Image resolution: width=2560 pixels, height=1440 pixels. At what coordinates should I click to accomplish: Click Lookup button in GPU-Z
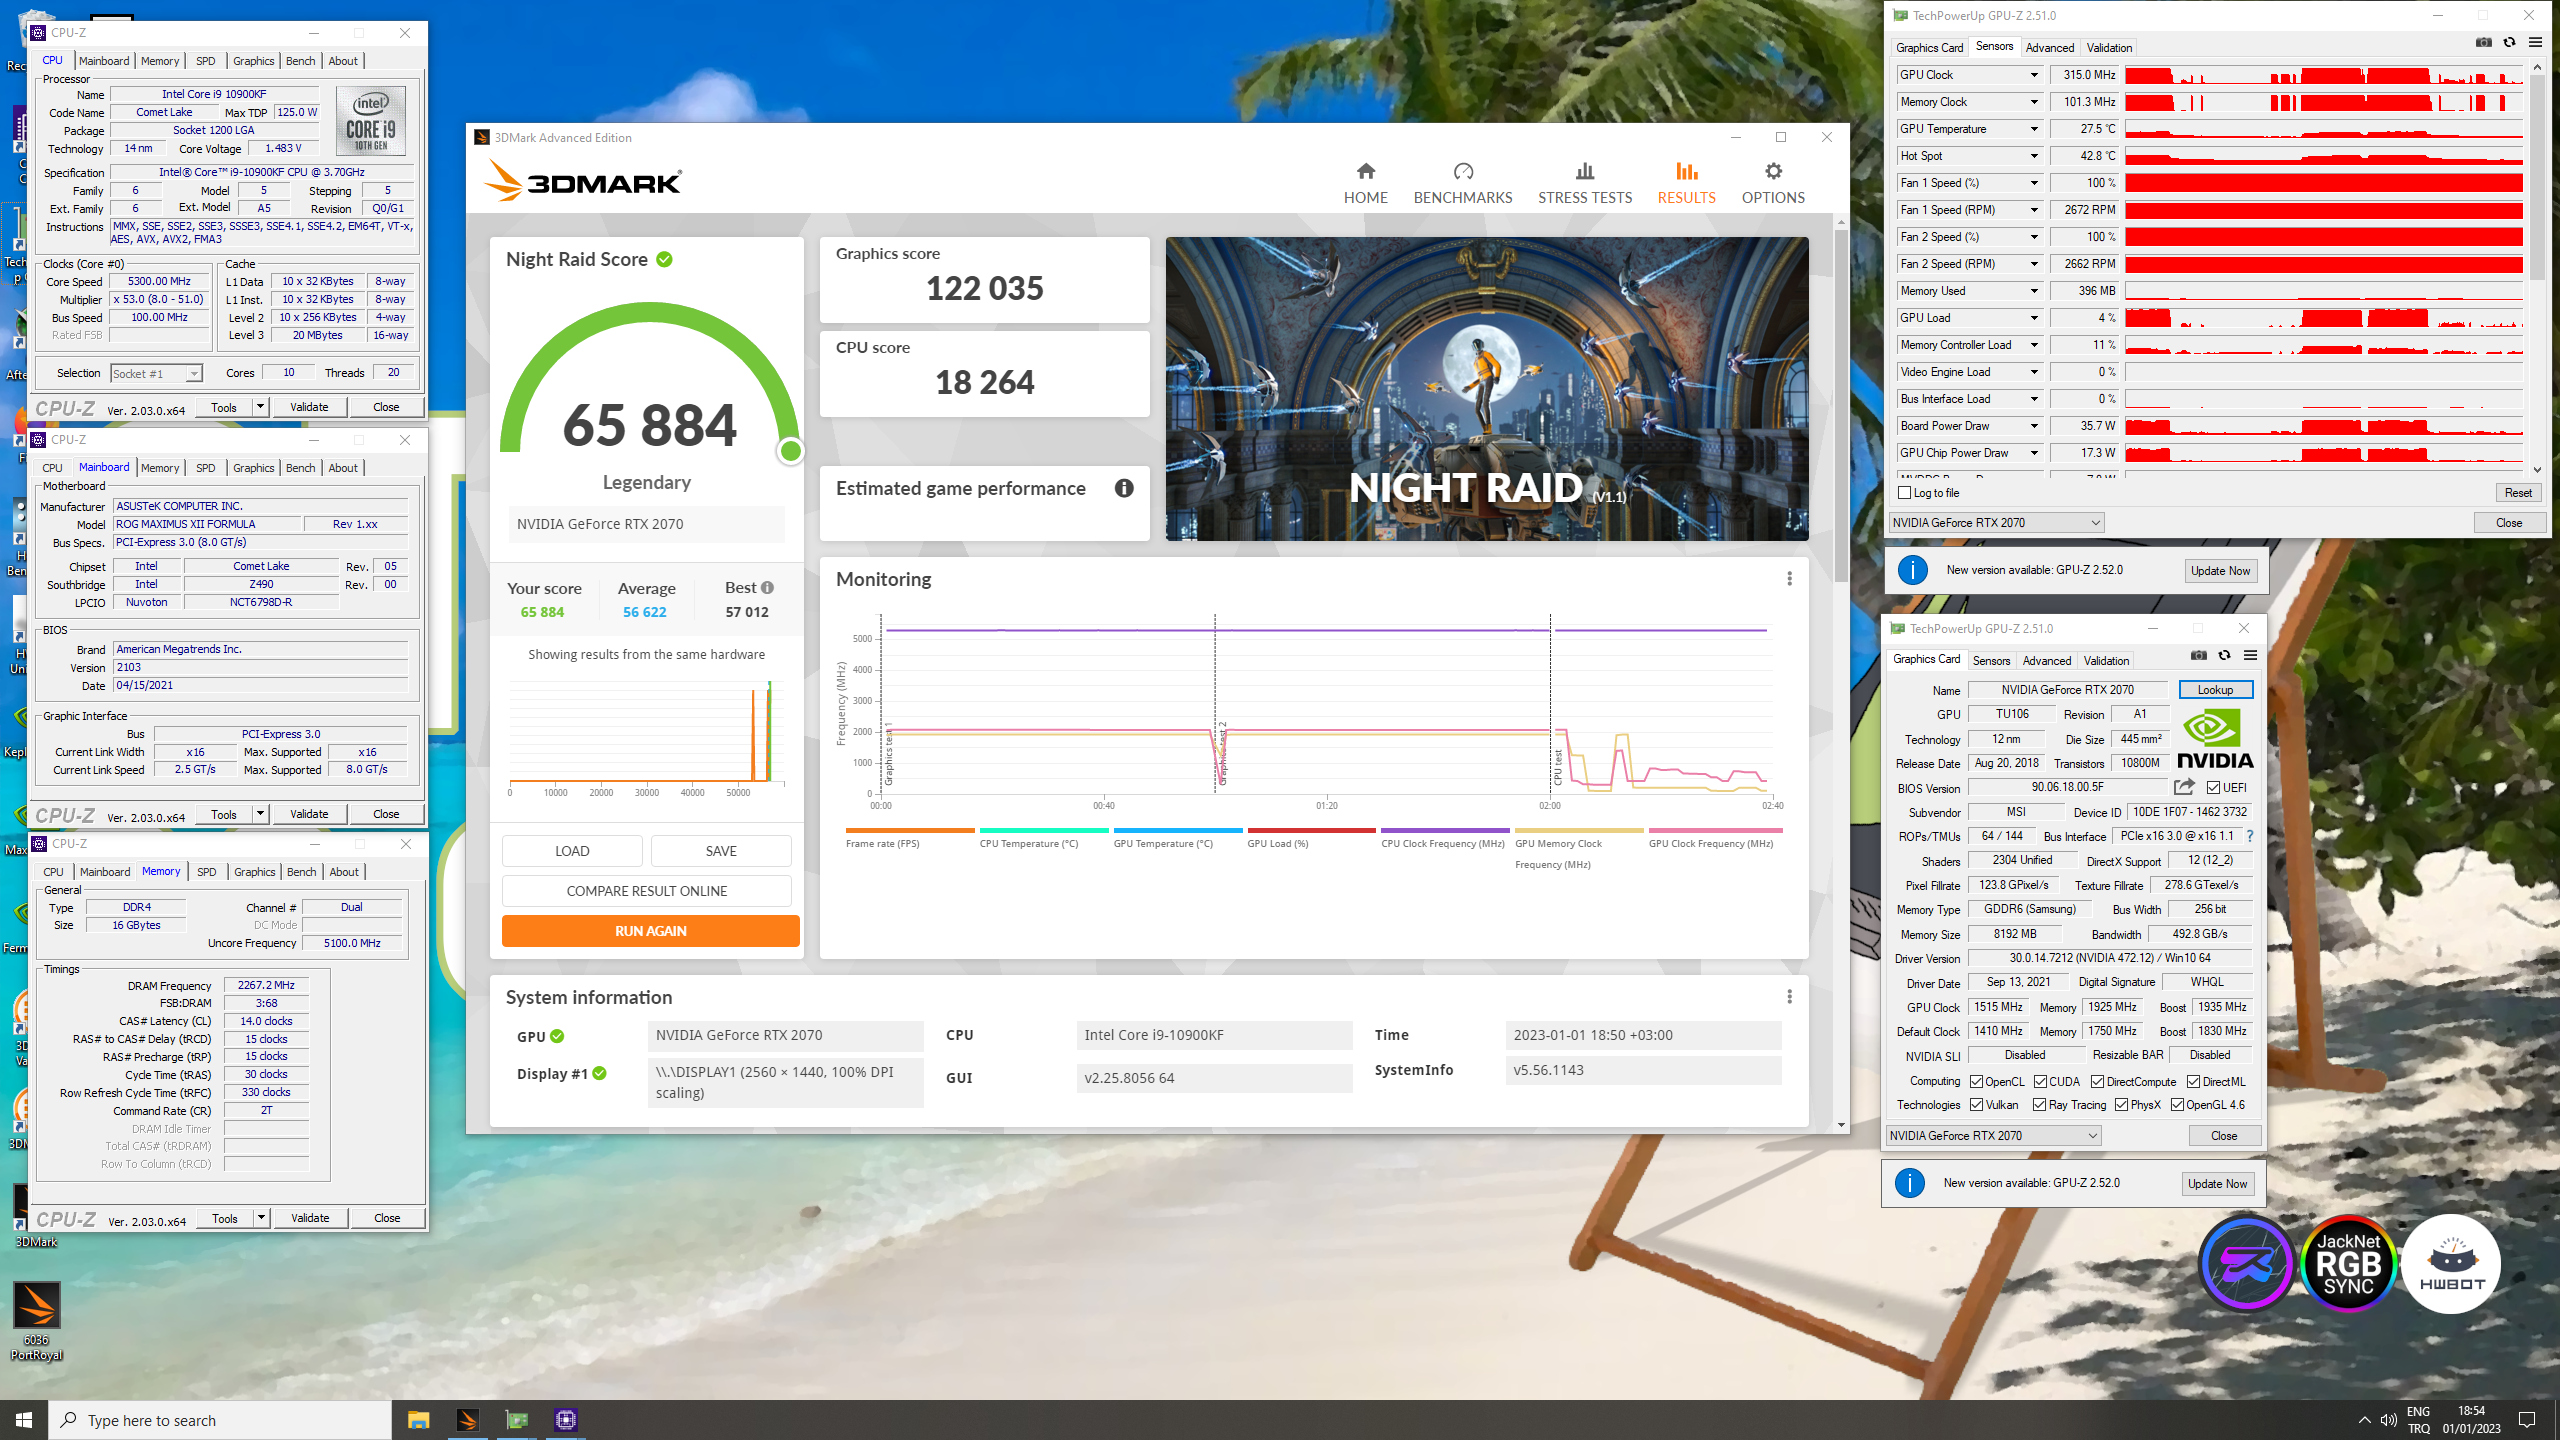click(x=2215, y=690)
